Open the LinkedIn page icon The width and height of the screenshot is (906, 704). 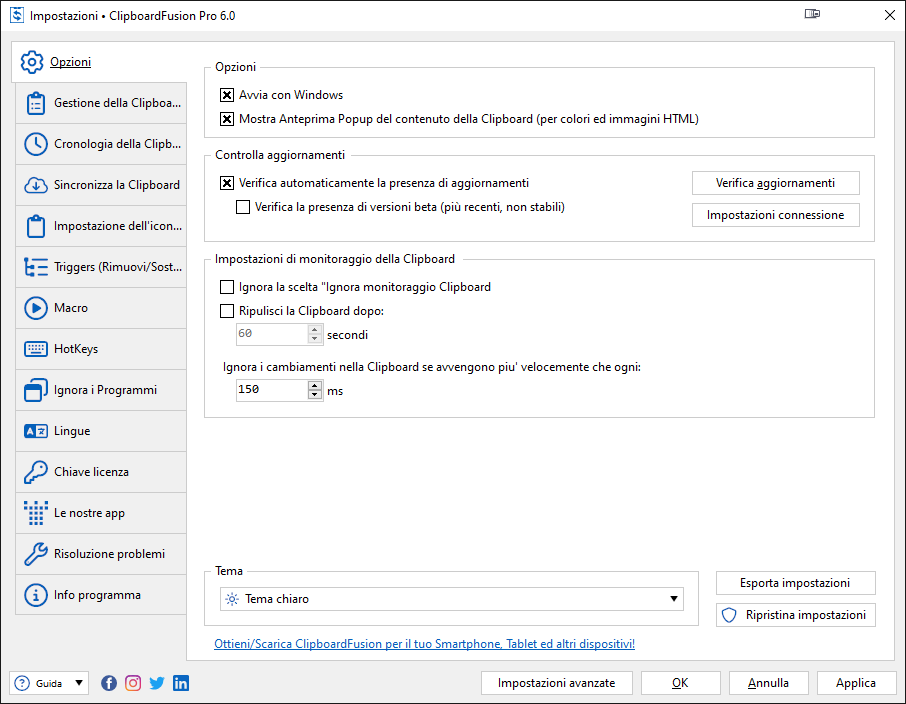click(x=181, y=683)
